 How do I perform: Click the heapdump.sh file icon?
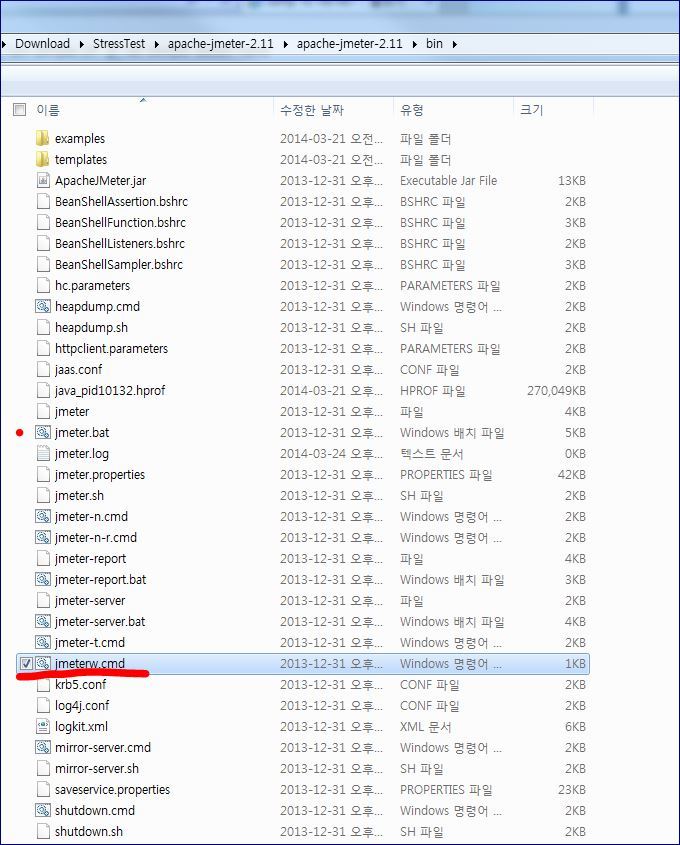click(x=43, y=328)
